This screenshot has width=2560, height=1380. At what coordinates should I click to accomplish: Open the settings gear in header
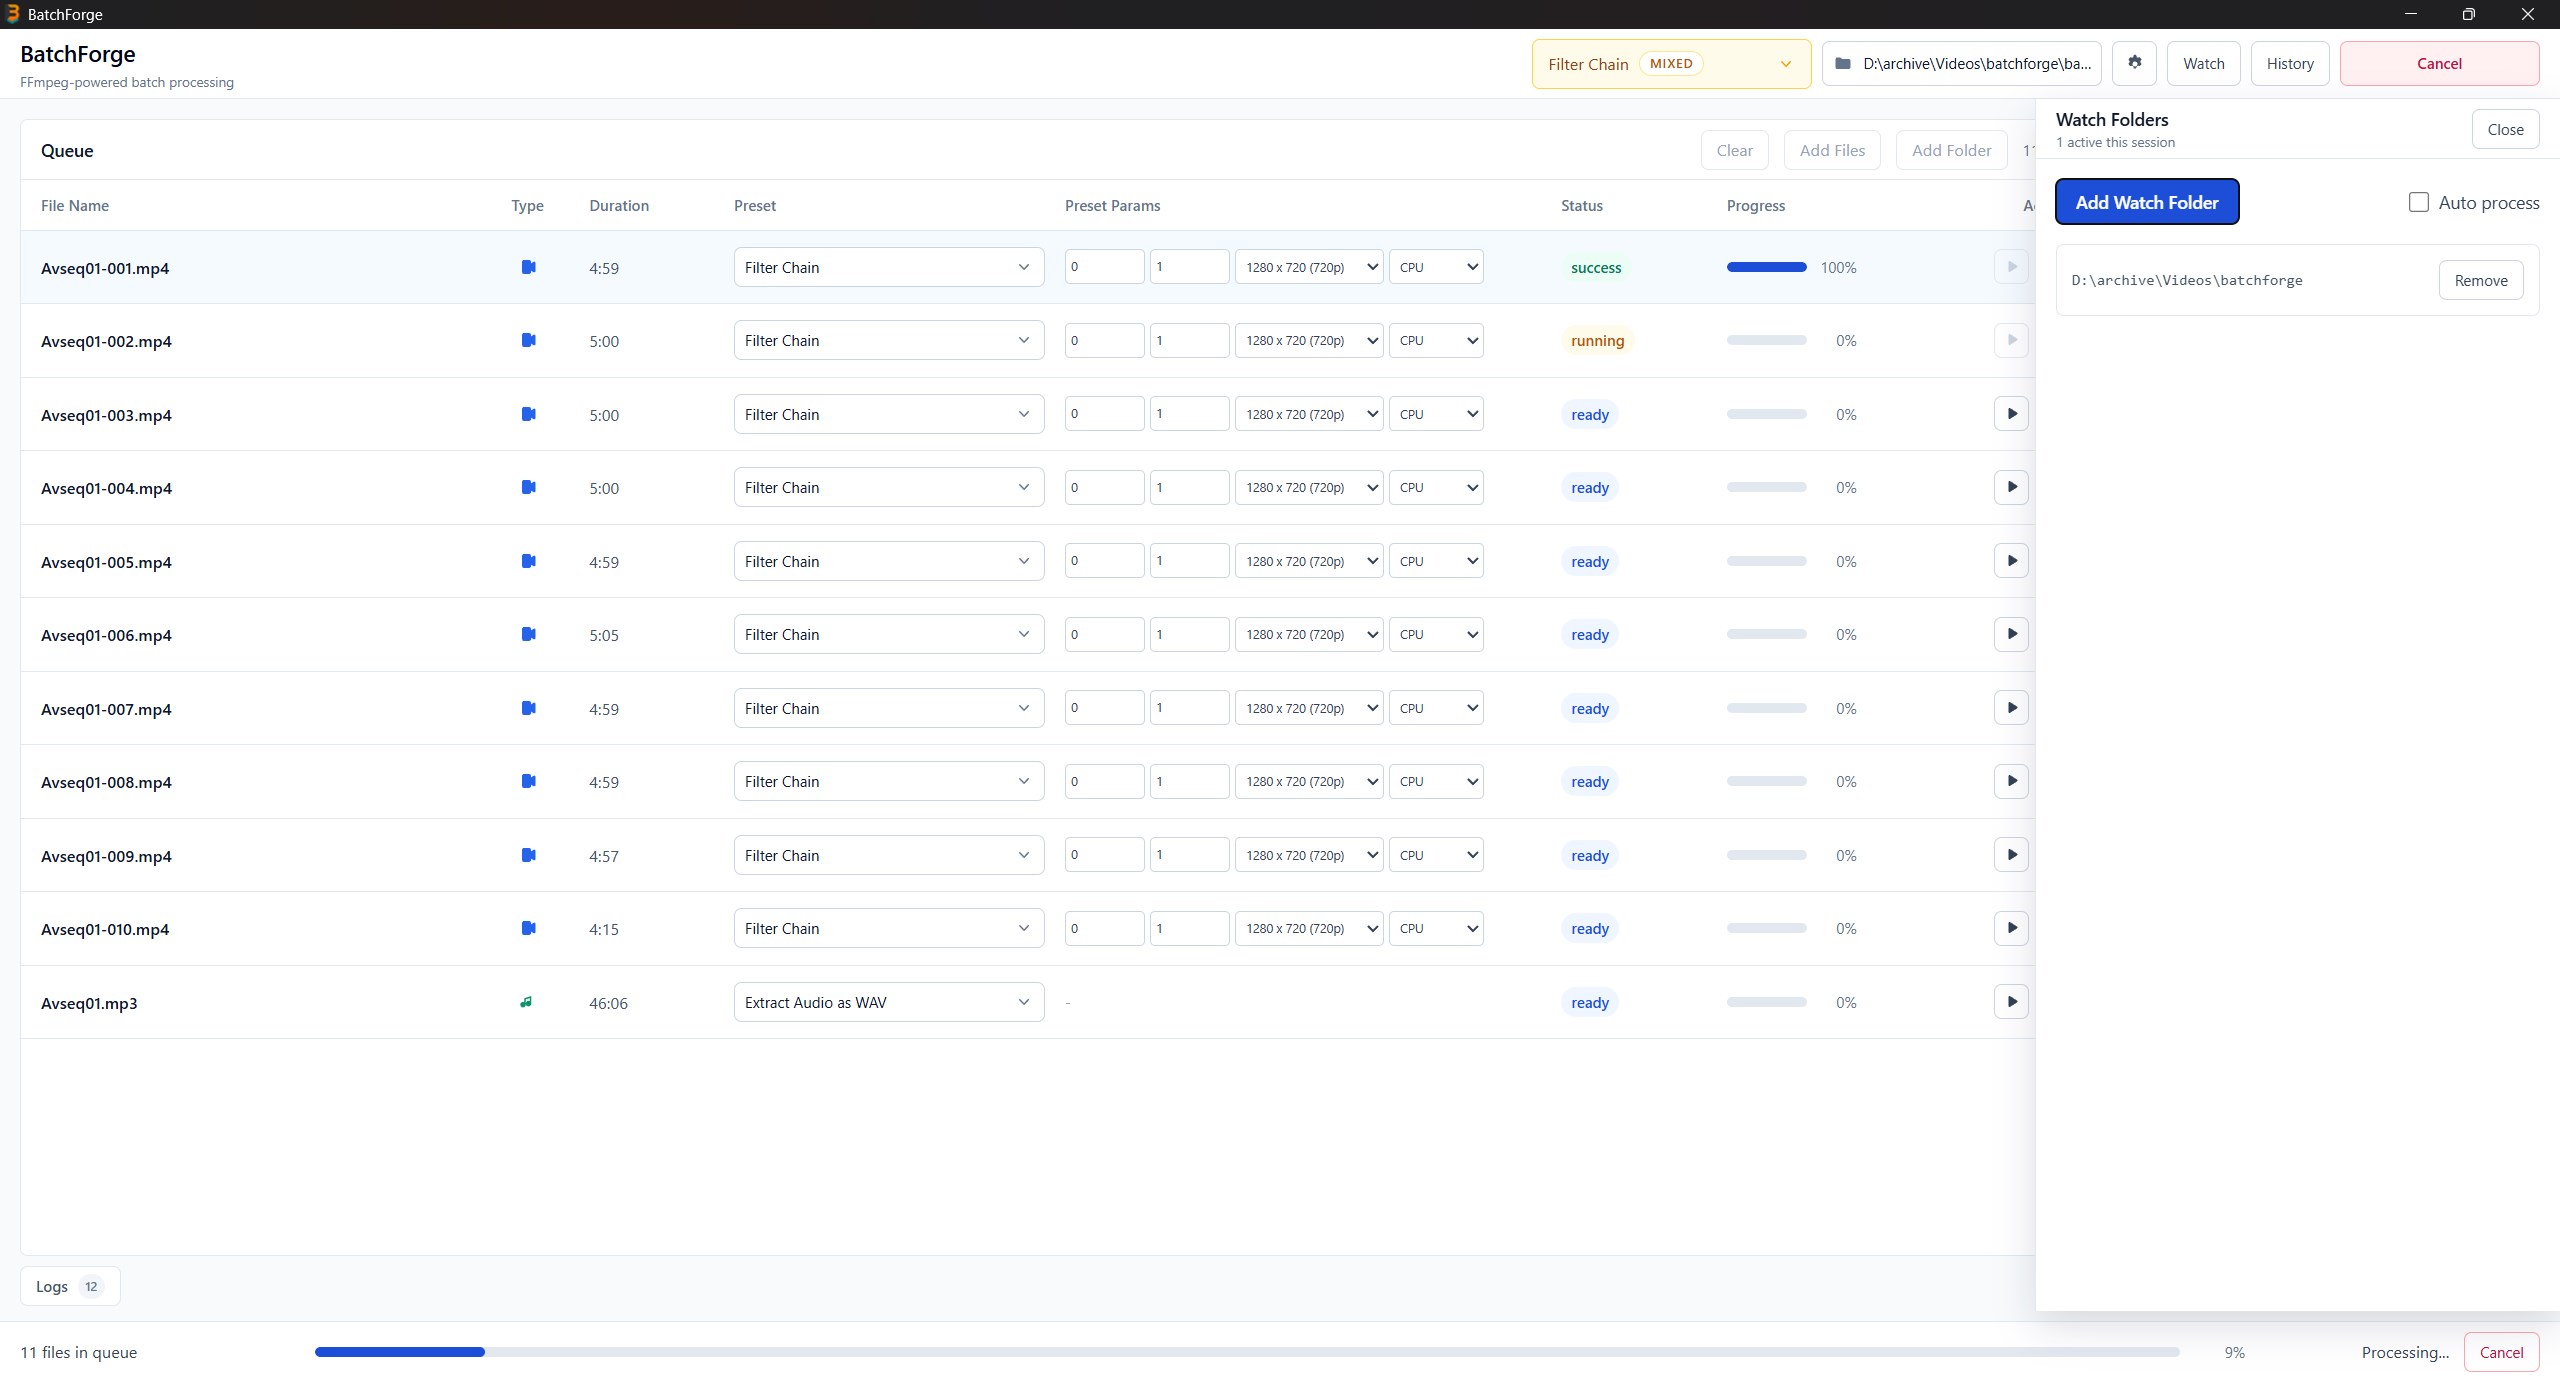tap(2135, 63)
